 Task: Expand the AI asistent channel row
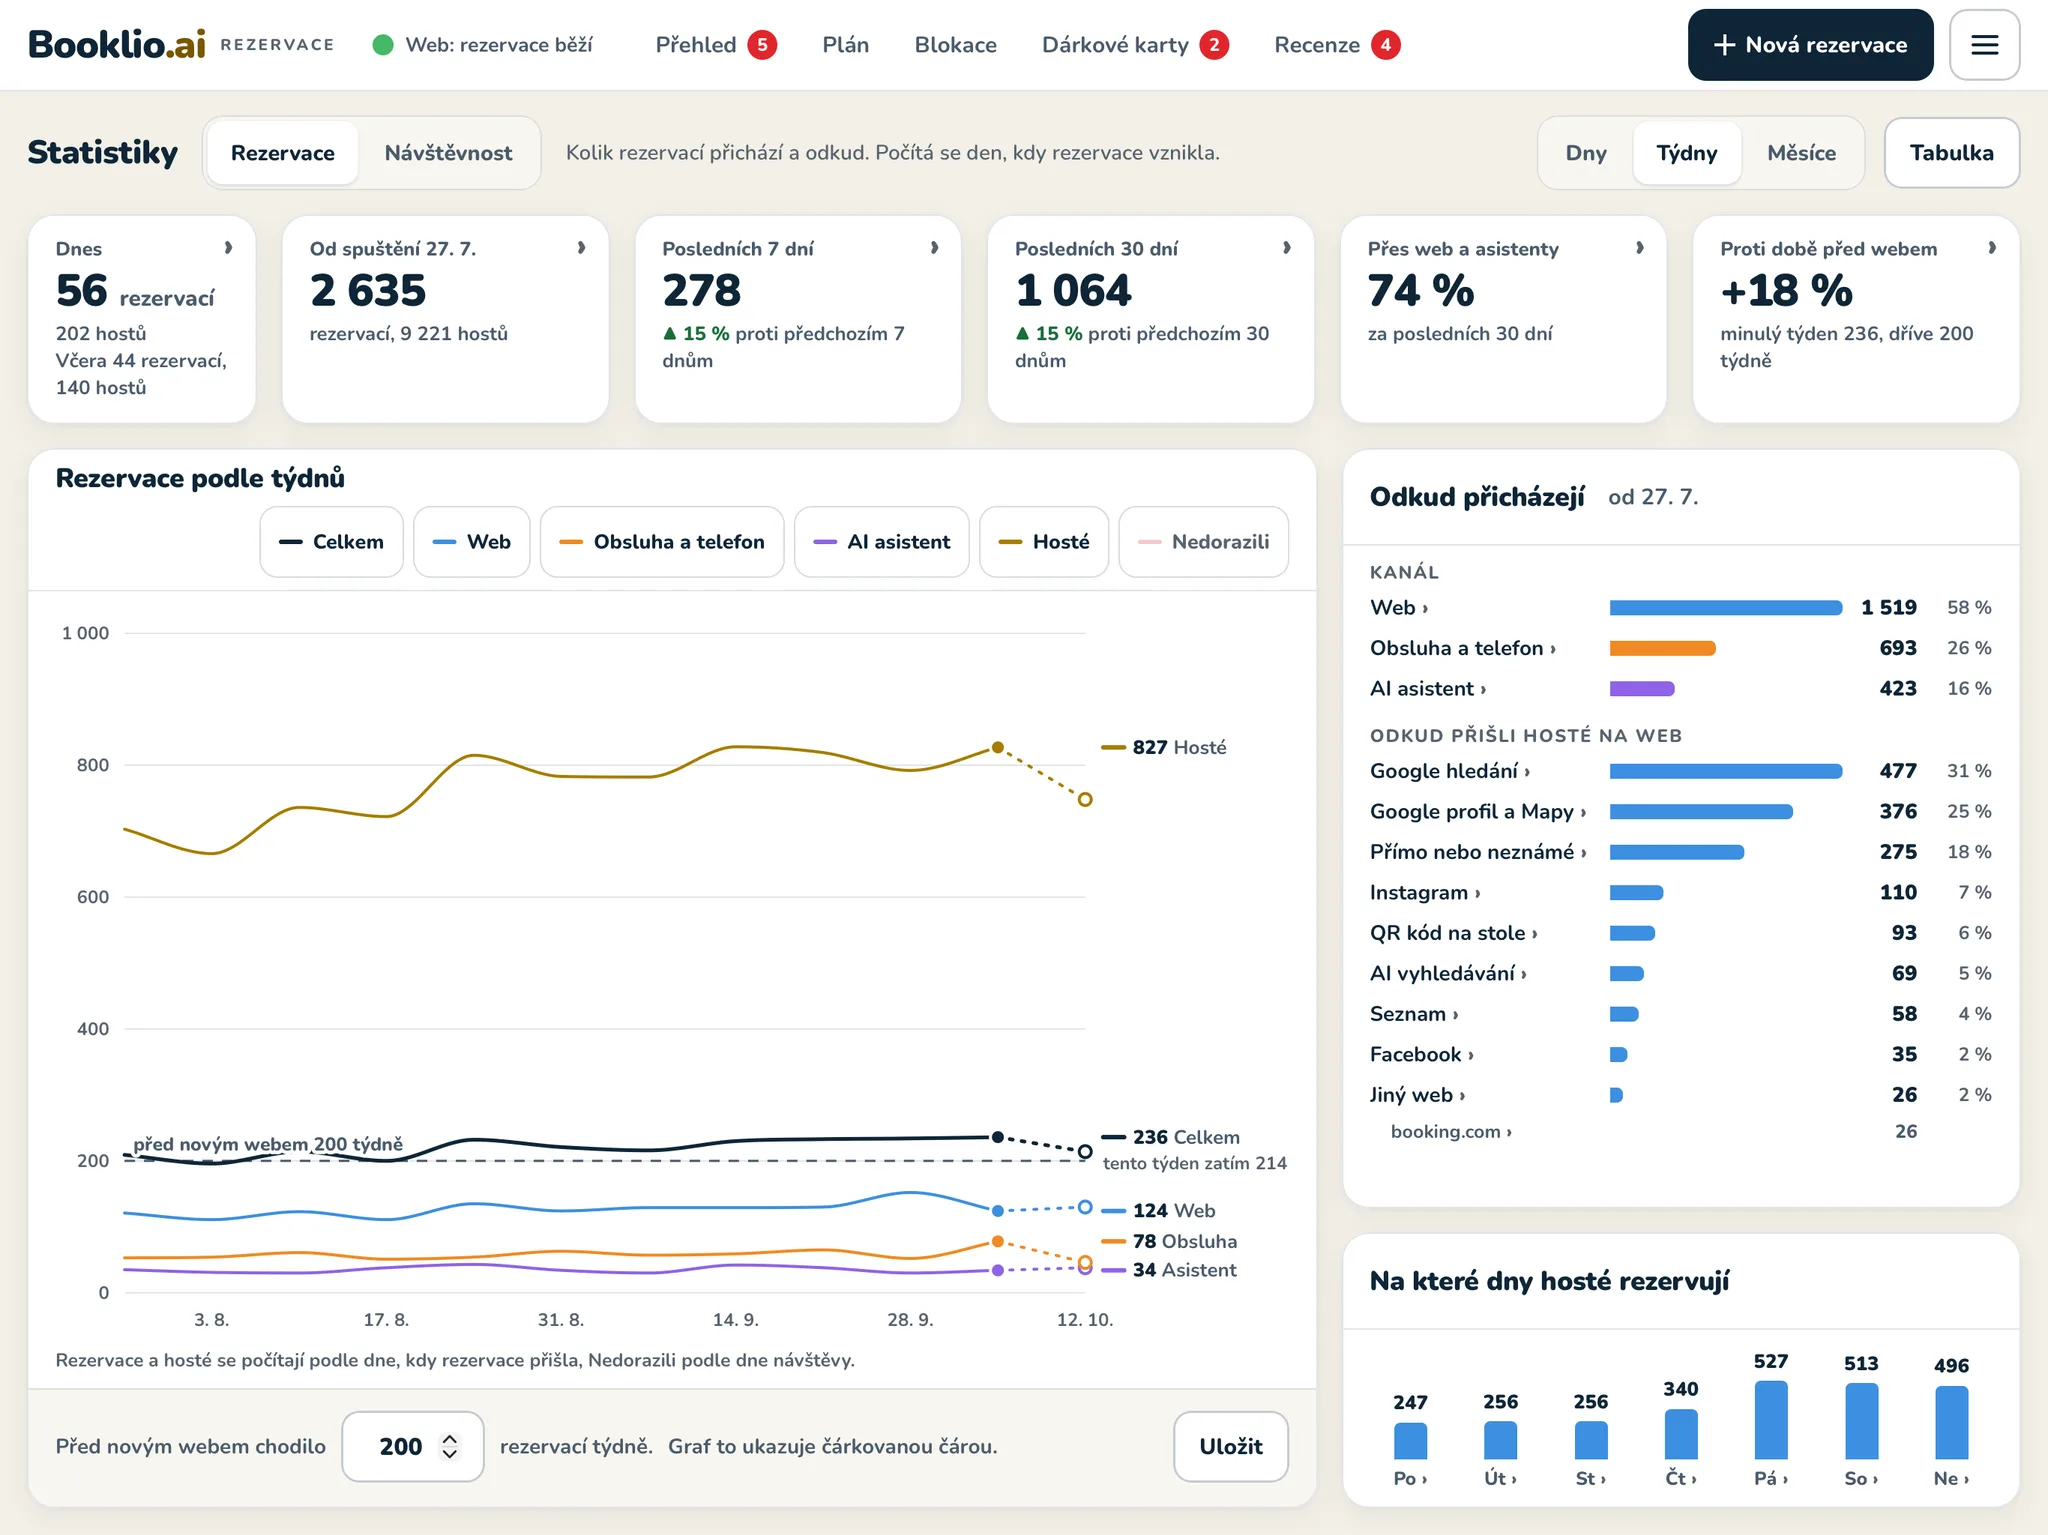click(x=1680, y=689)
